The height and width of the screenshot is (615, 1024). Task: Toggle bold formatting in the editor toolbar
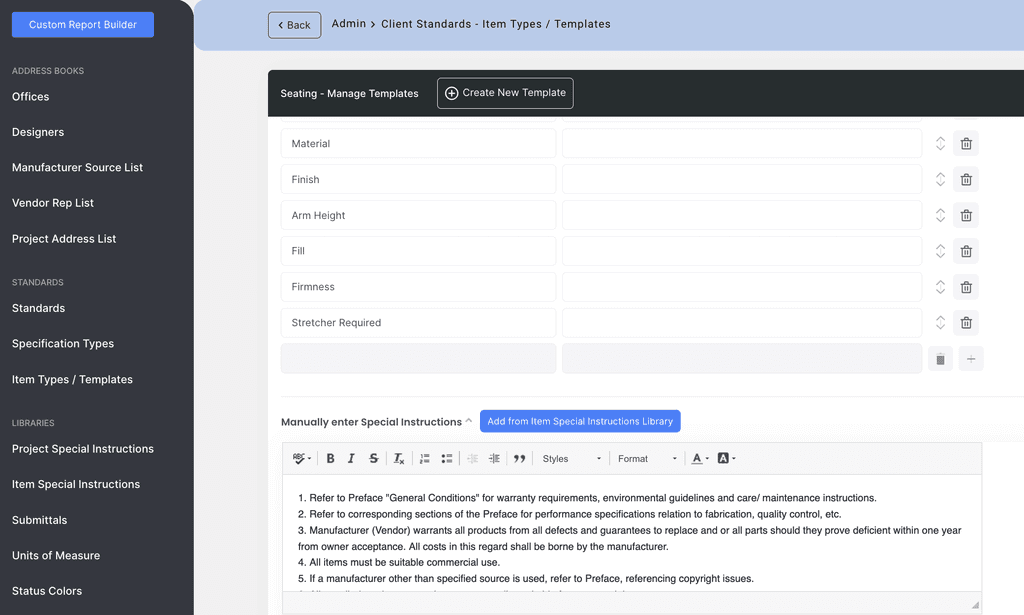click(330, 458)
